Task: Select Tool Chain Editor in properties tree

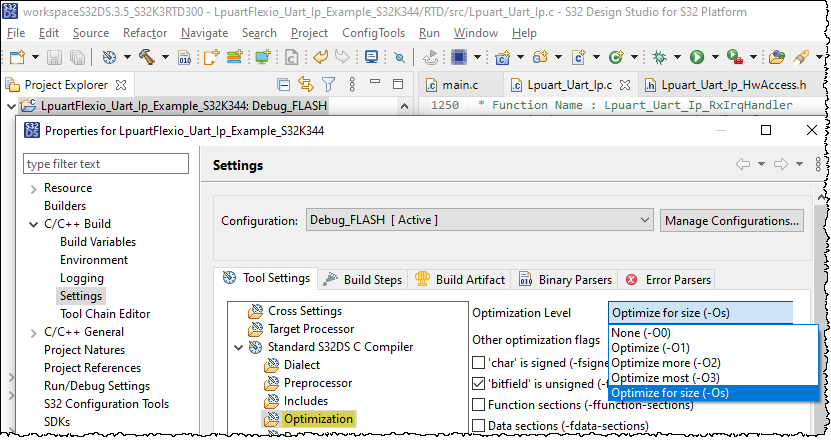Action: 104,314
